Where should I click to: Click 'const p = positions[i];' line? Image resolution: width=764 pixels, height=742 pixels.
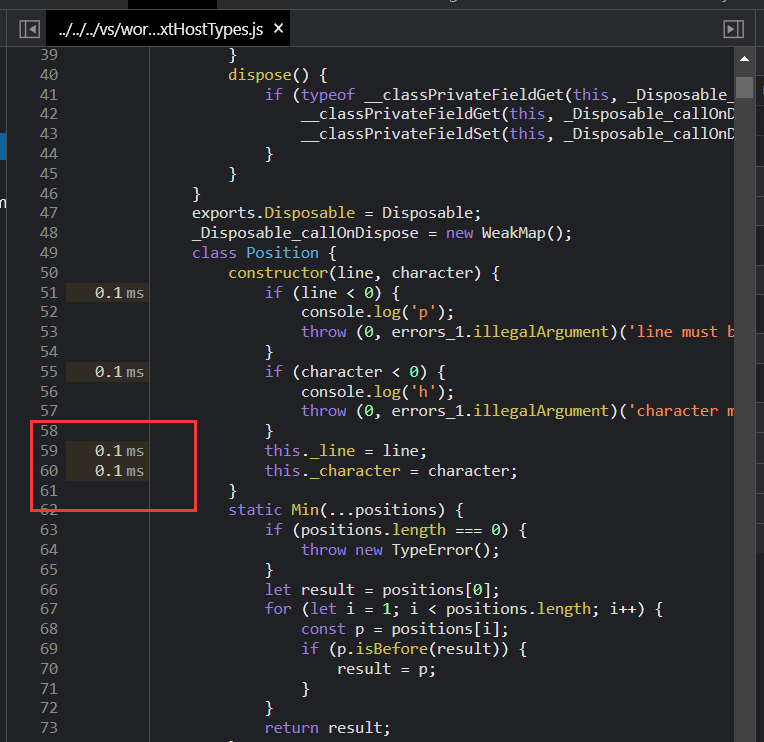404,629
